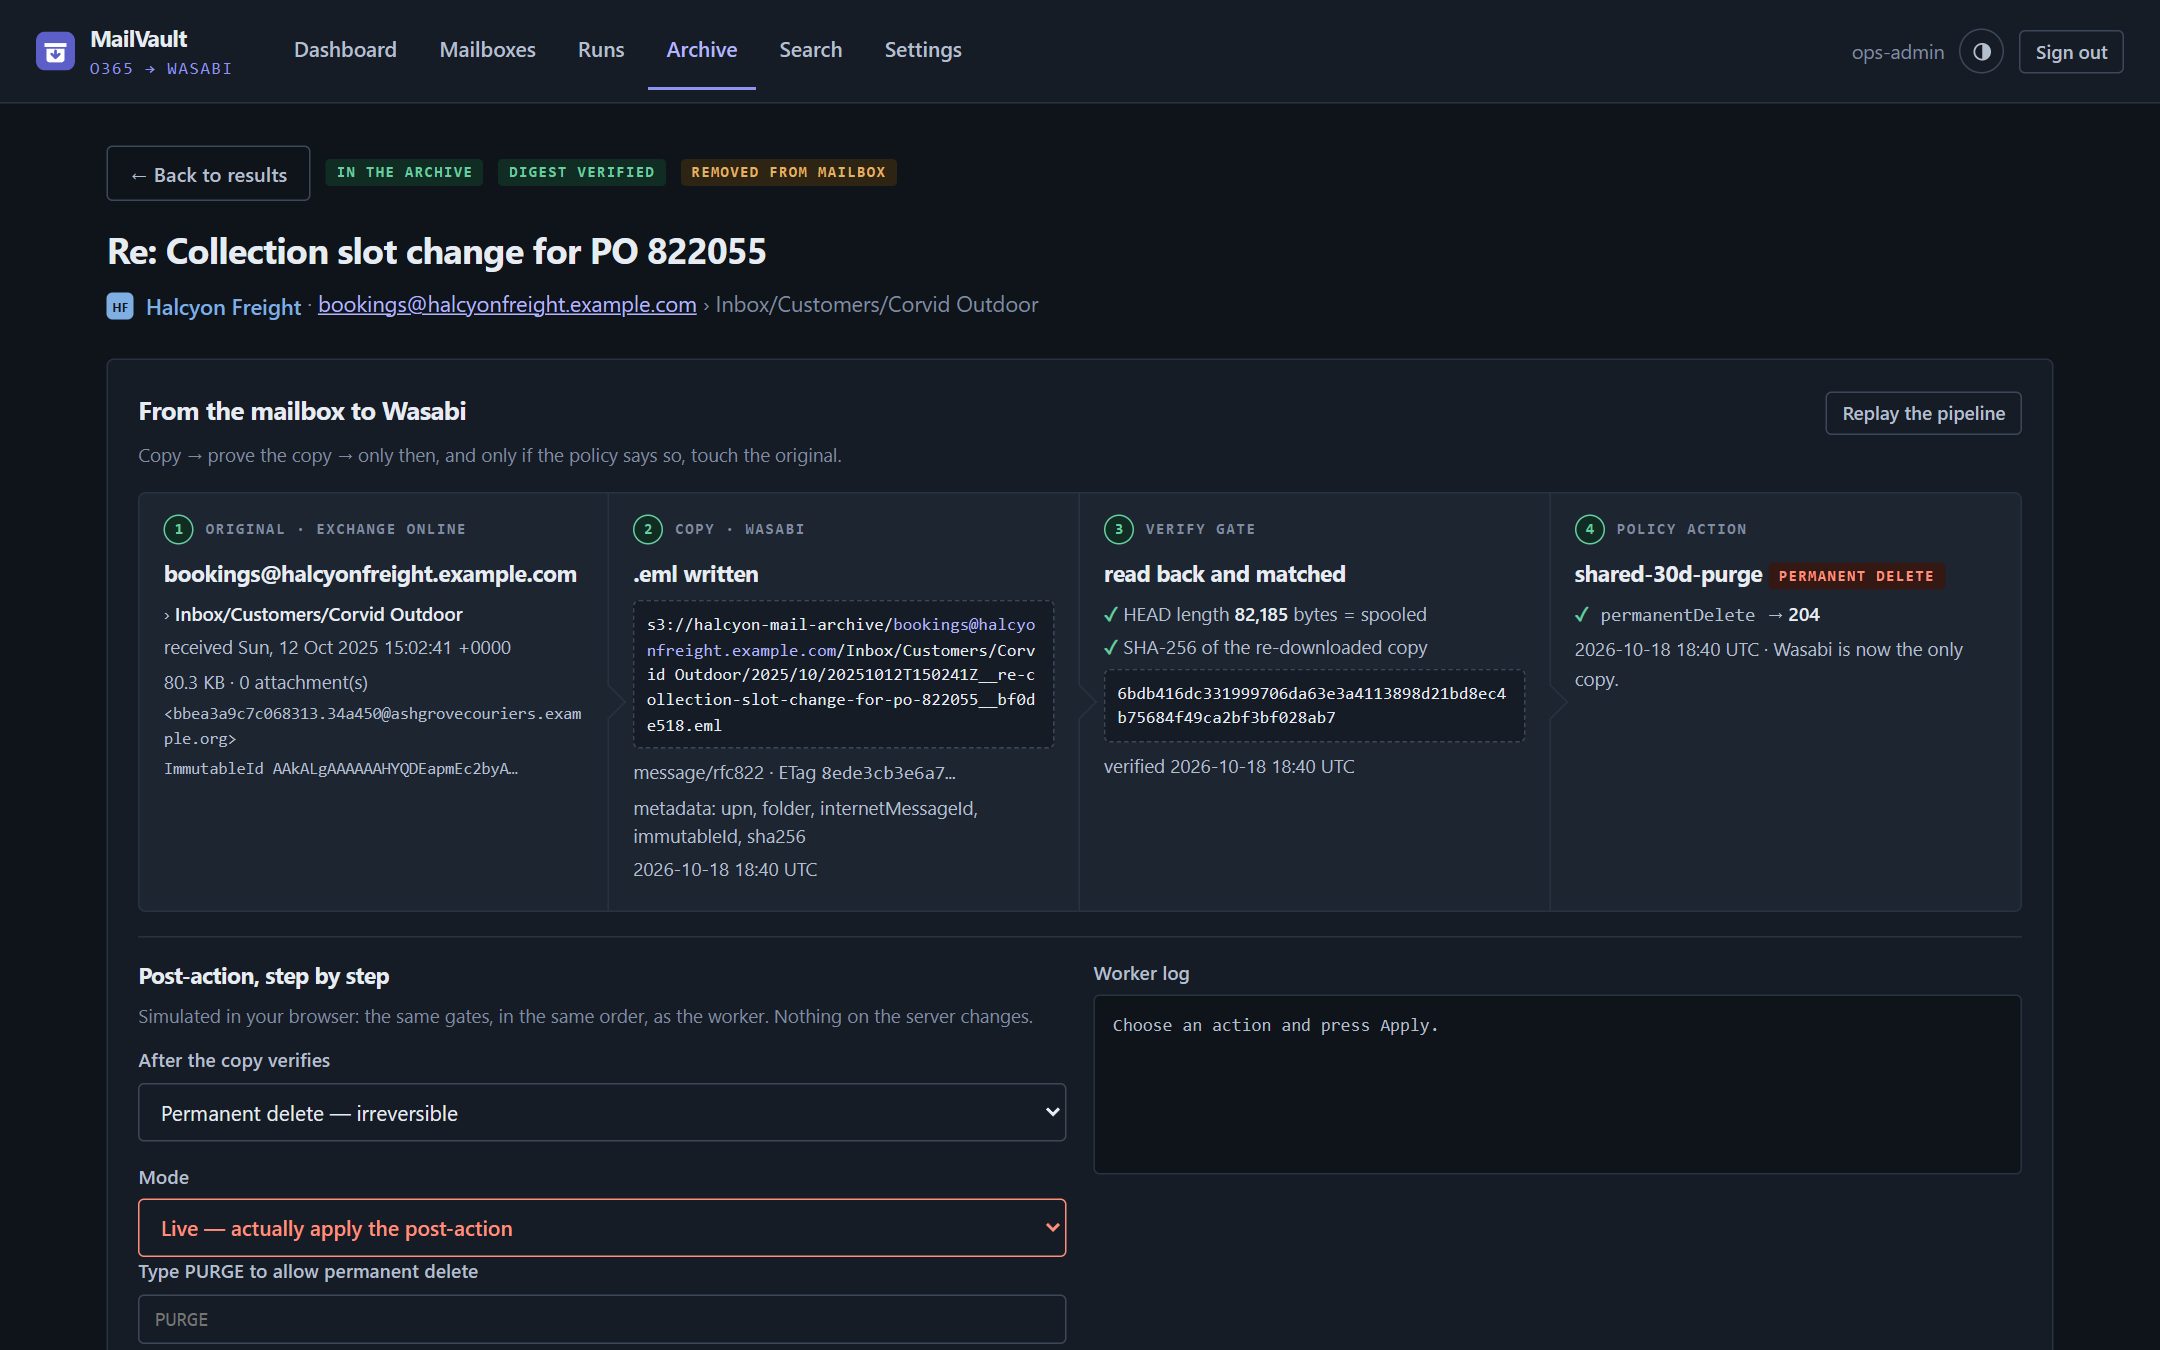Click the checkmark next to permanentDelete
Image resolution: width=2160 pixels, height=1350 pixels.
click(x=1582, y=615)
